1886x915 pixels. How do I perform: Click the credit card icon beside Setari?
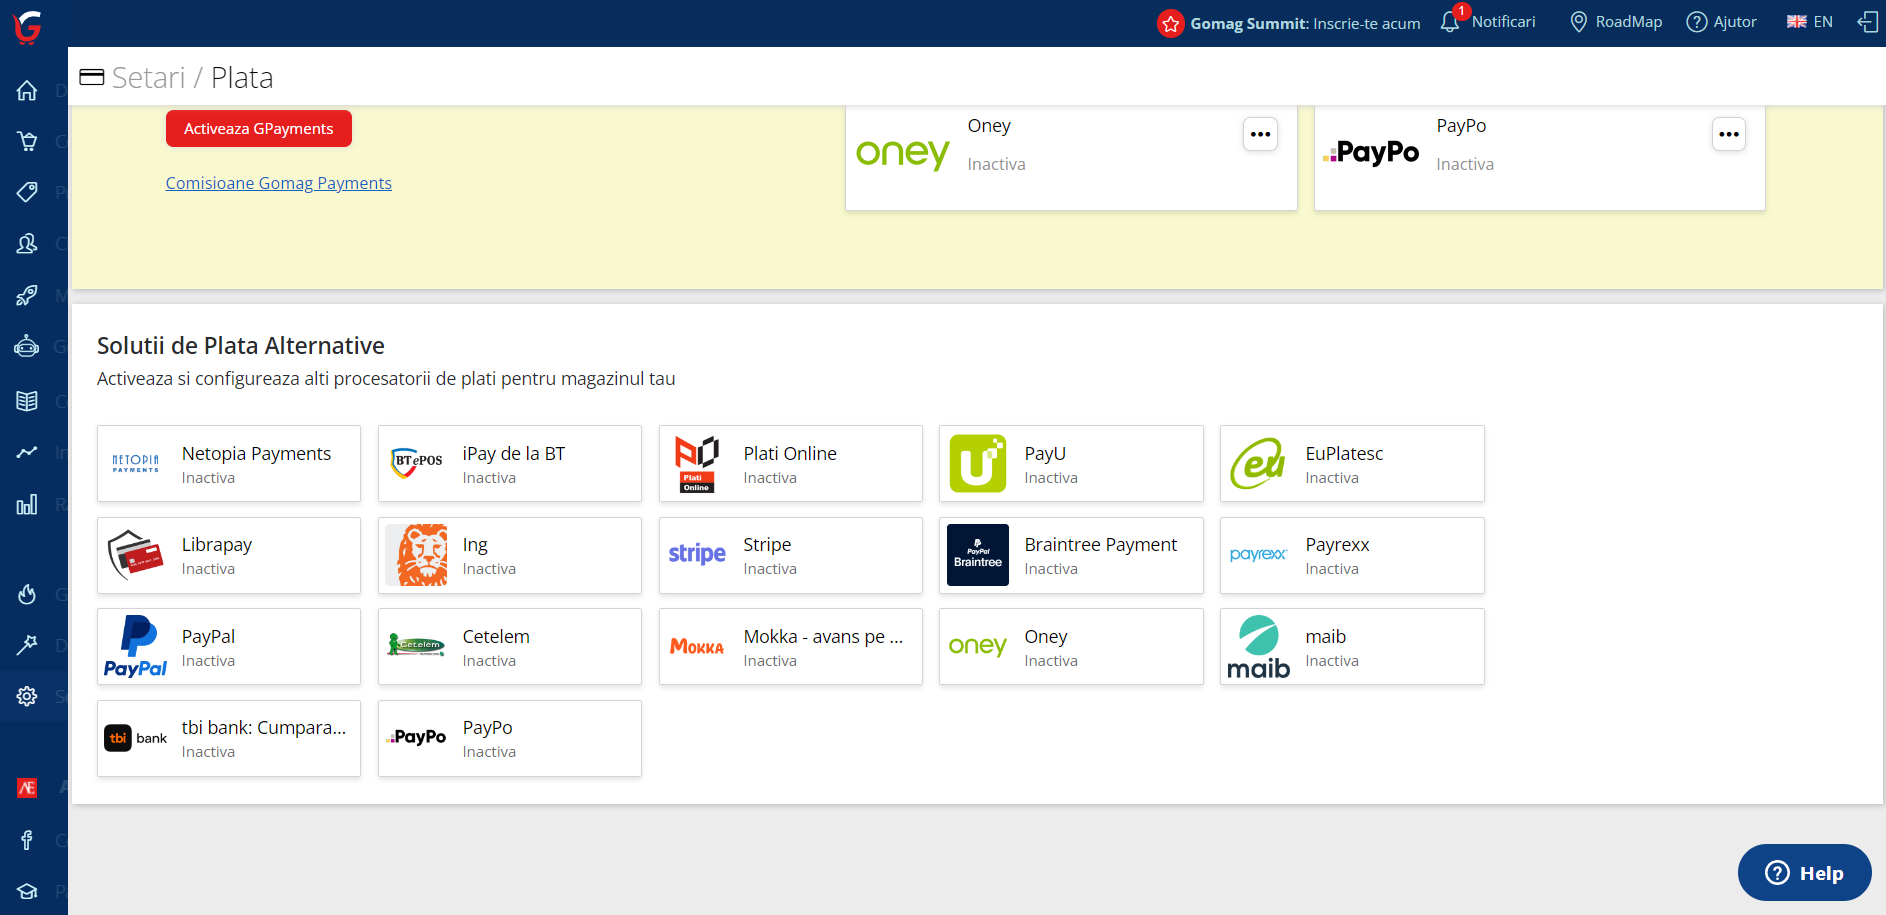coord(92,77)
